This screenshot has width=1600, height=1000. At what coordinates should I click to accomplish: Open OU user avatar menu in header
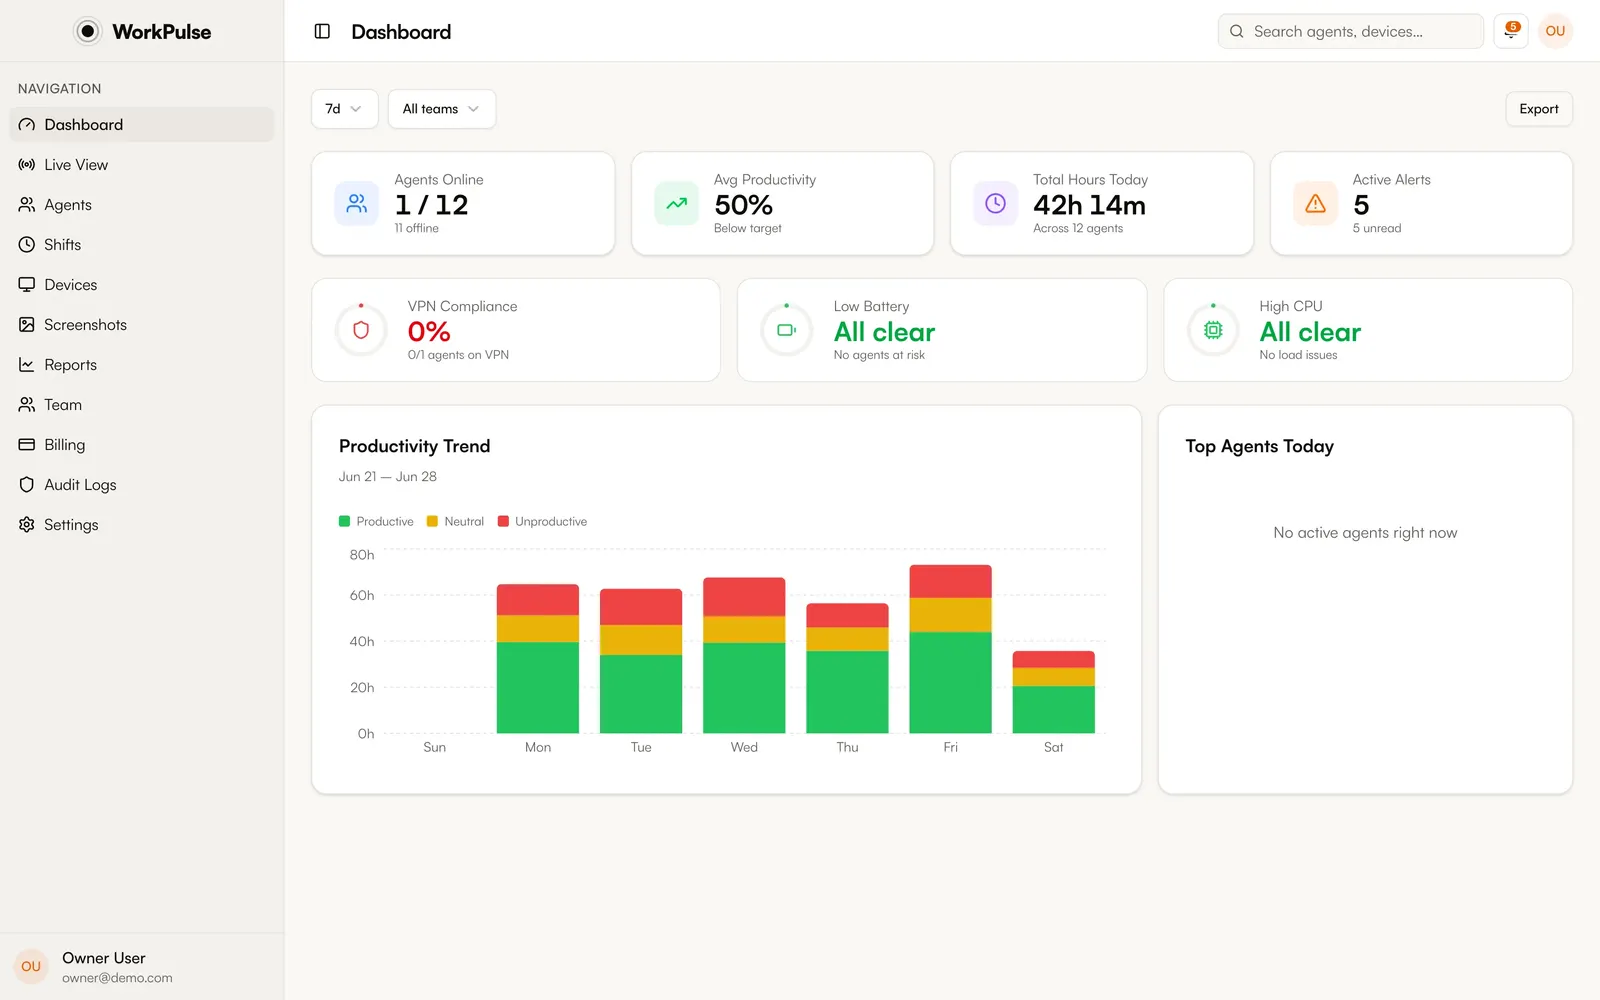(x=1555, y=31)
